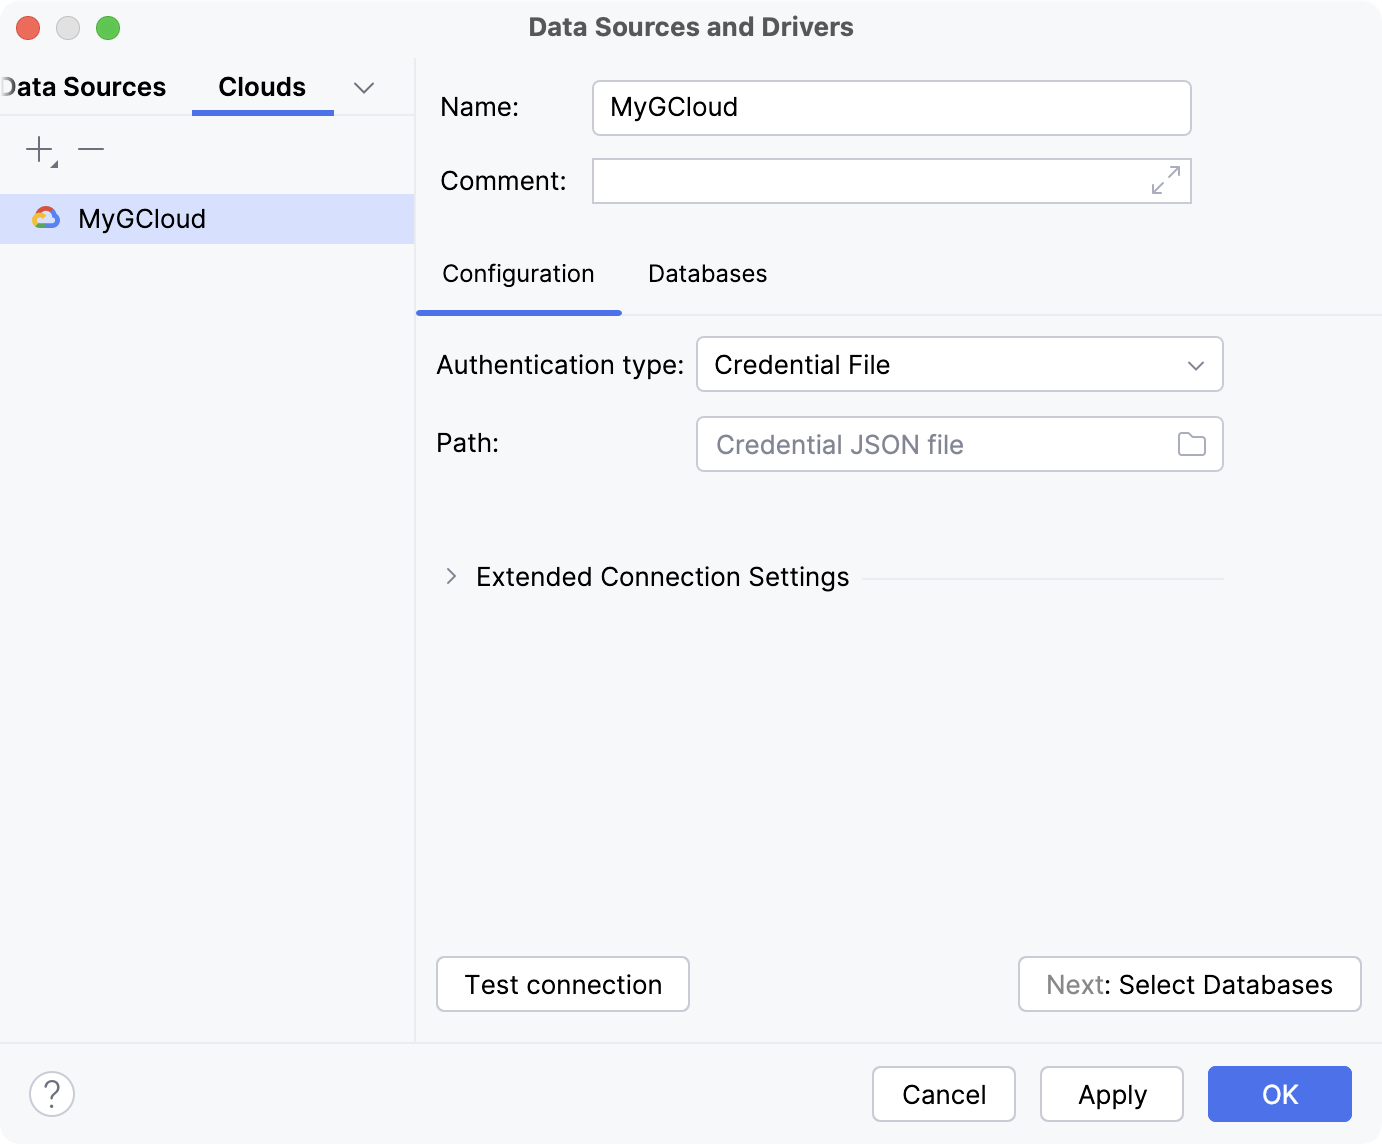This screenshot has height=1144, width=1382.
Task: Select the Configuration tab
Action: click(x=518, y=273)
